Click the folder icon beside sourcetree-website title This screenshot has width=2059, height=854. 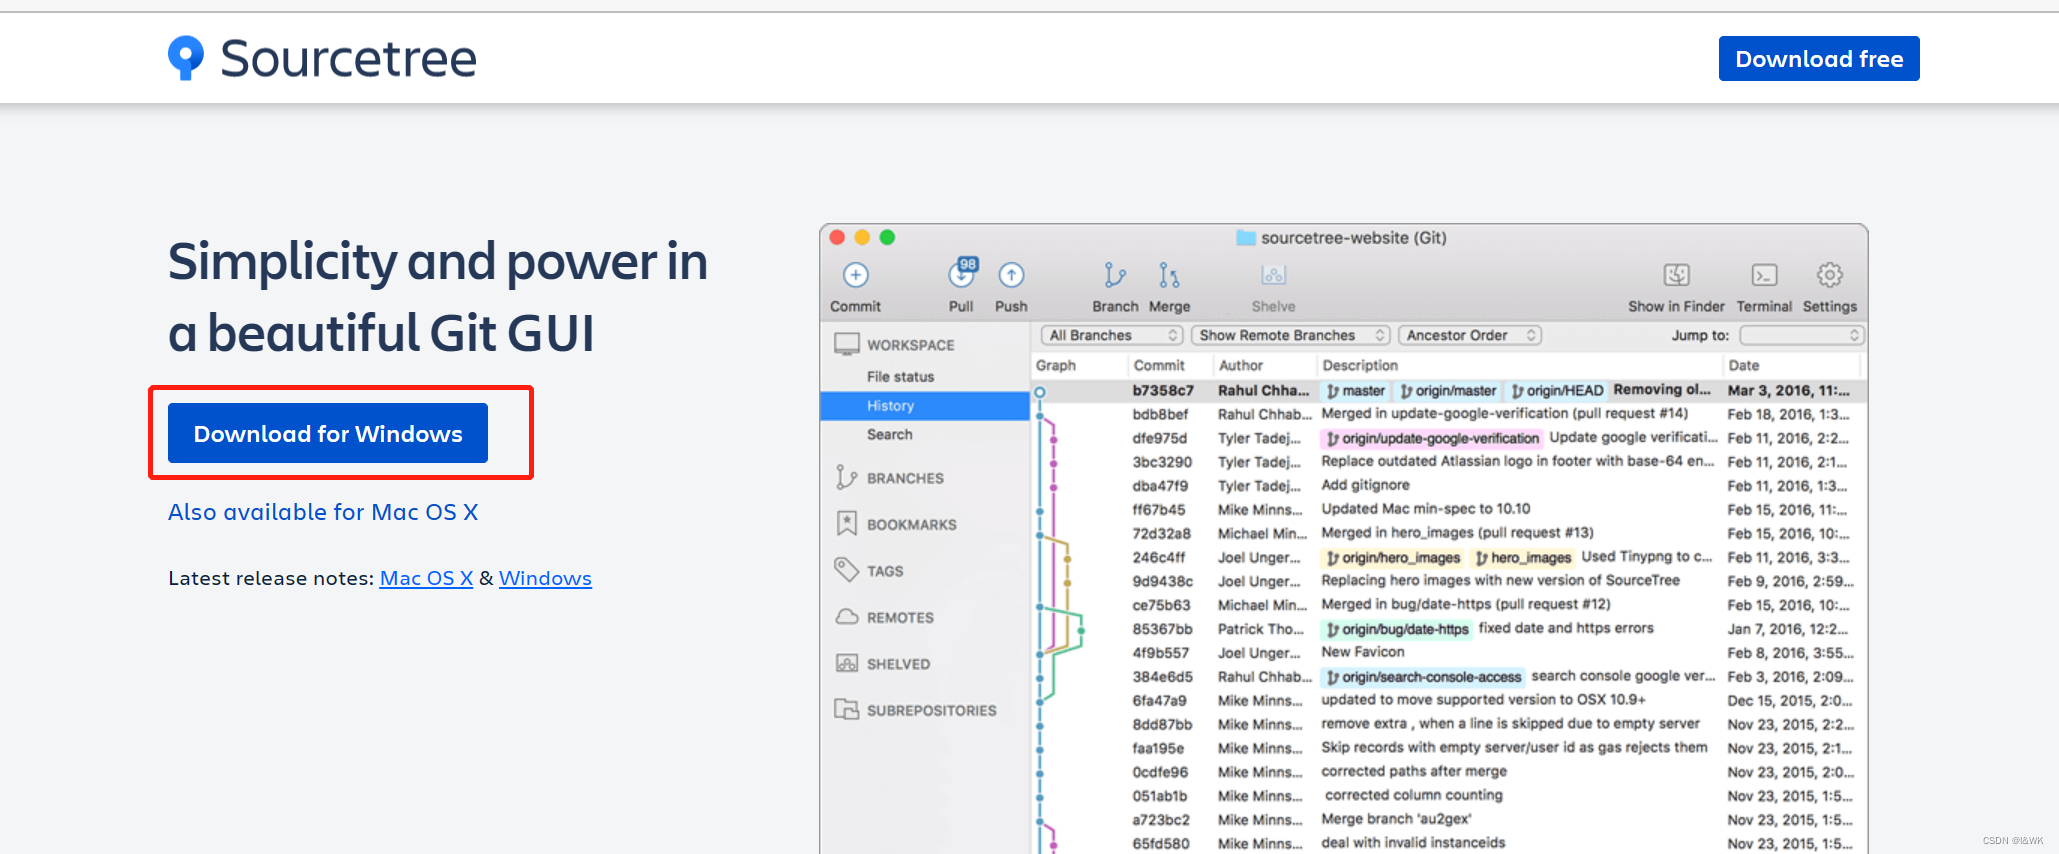click(1246, 238)
